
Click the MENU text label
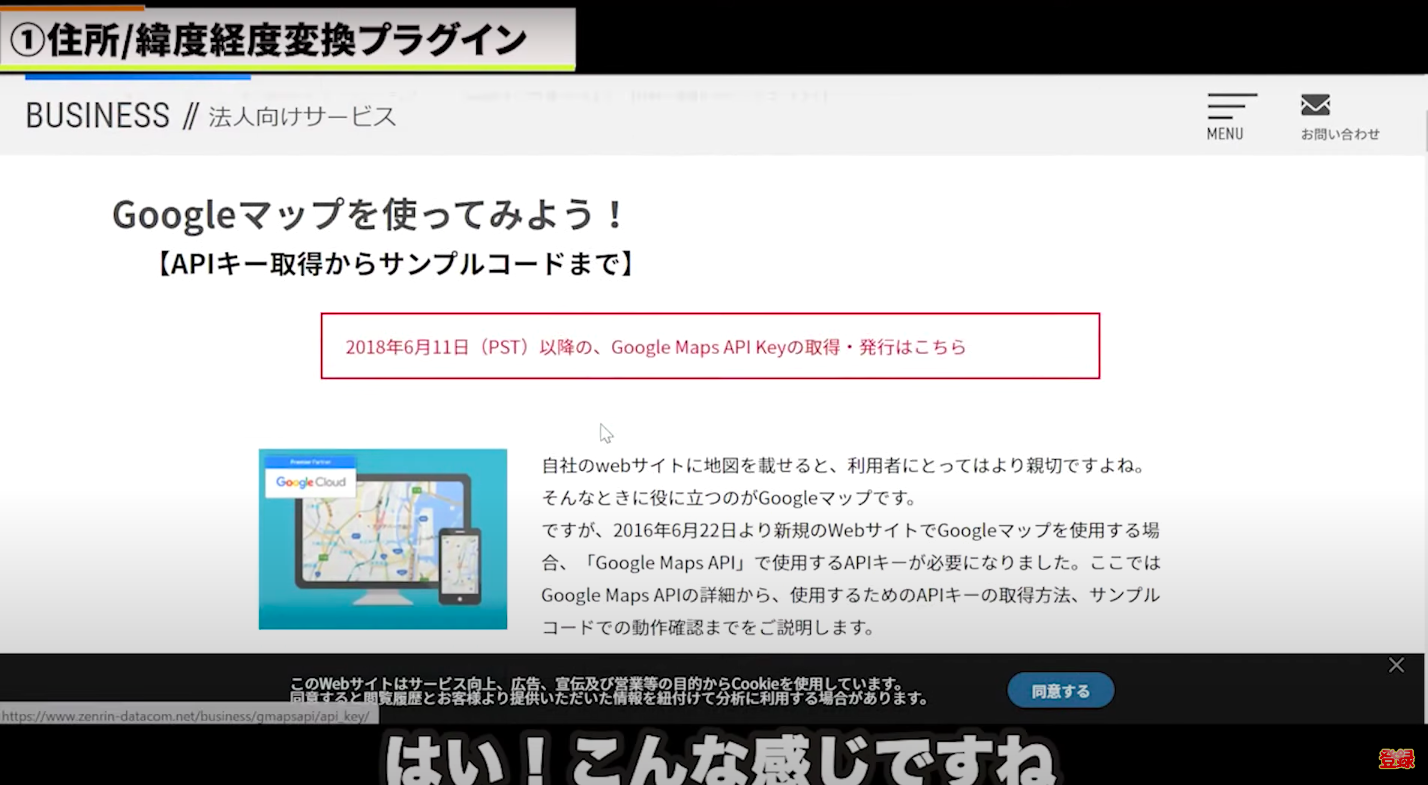pyautogui.click(x=1225, y=134)
